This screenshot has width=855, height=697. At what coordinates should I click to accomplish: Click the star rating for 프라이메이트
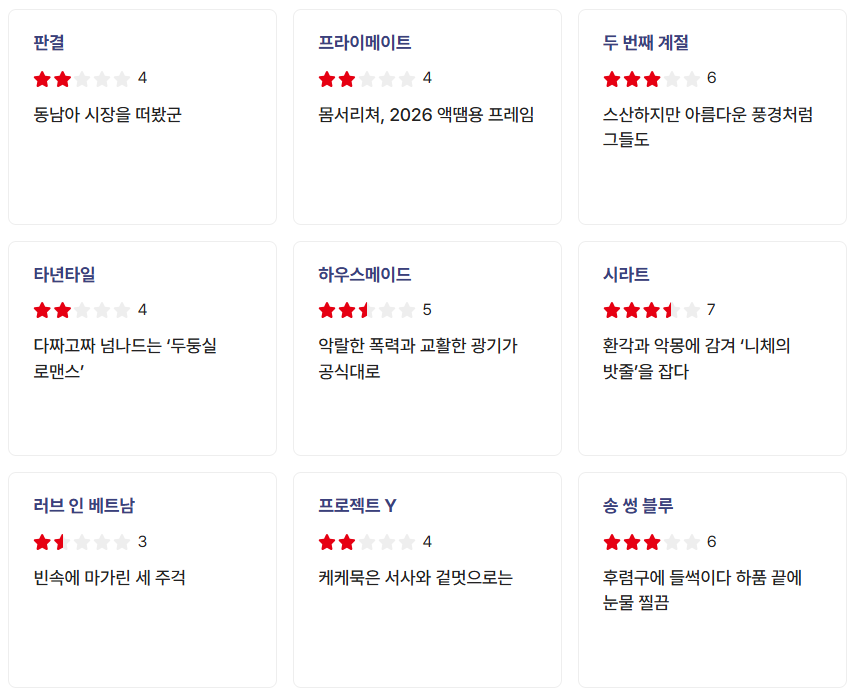367,78
